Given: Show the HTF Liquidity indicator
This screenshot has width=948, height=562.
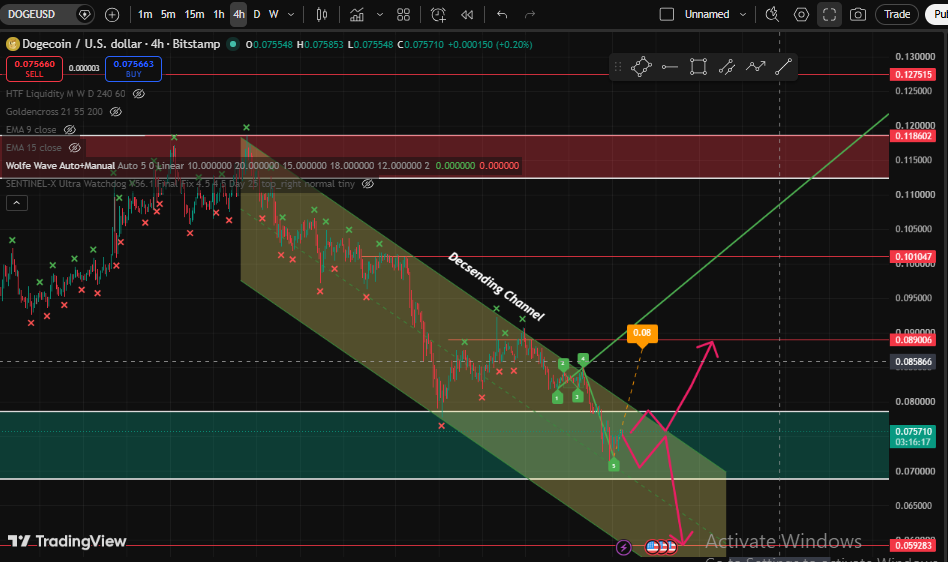Looking at the screenshot, I should pyautogui.click(x=138, y=94).
